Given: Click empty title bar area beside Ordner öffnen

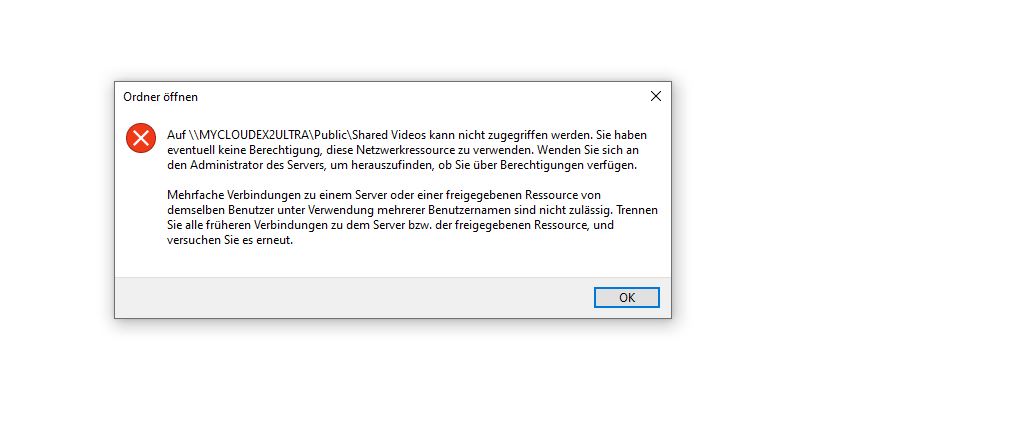Looking at the screenshot, I should [x=422, y=96].
